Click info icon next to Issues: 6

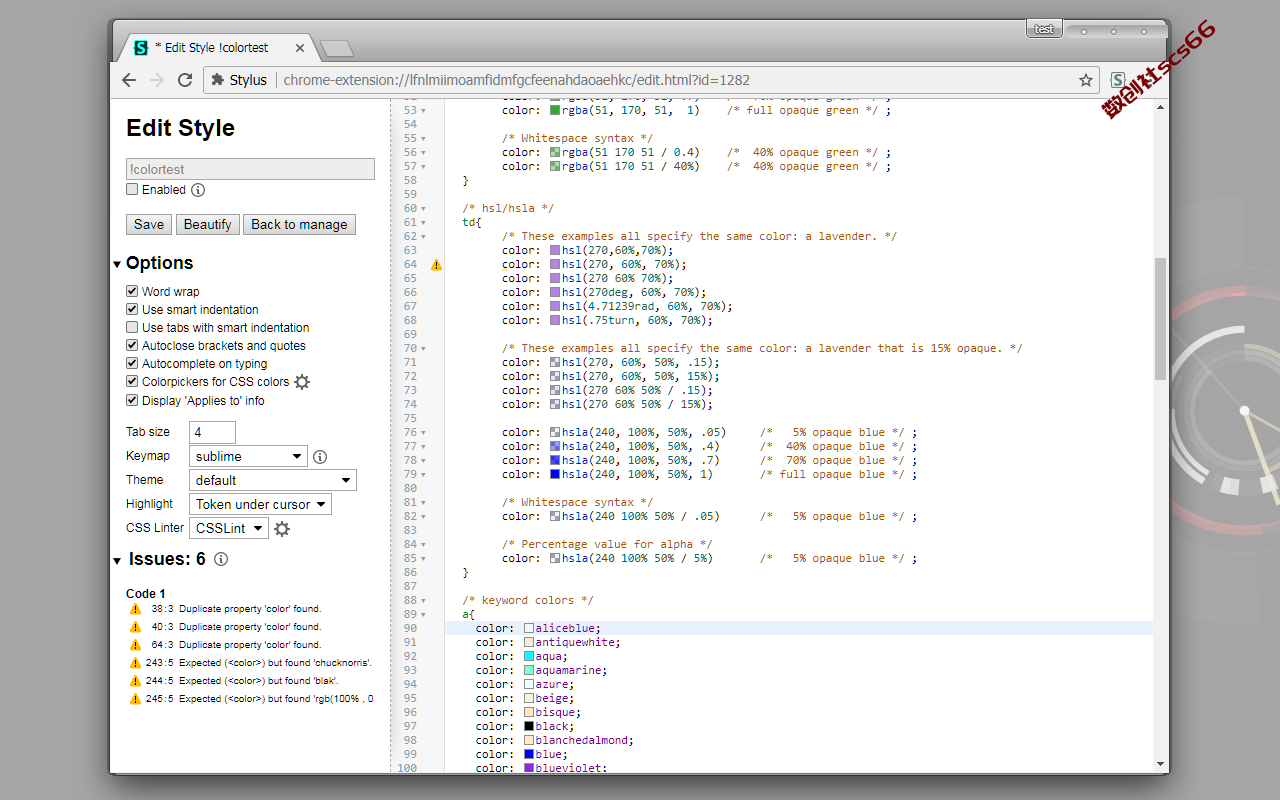click(221, 559)
